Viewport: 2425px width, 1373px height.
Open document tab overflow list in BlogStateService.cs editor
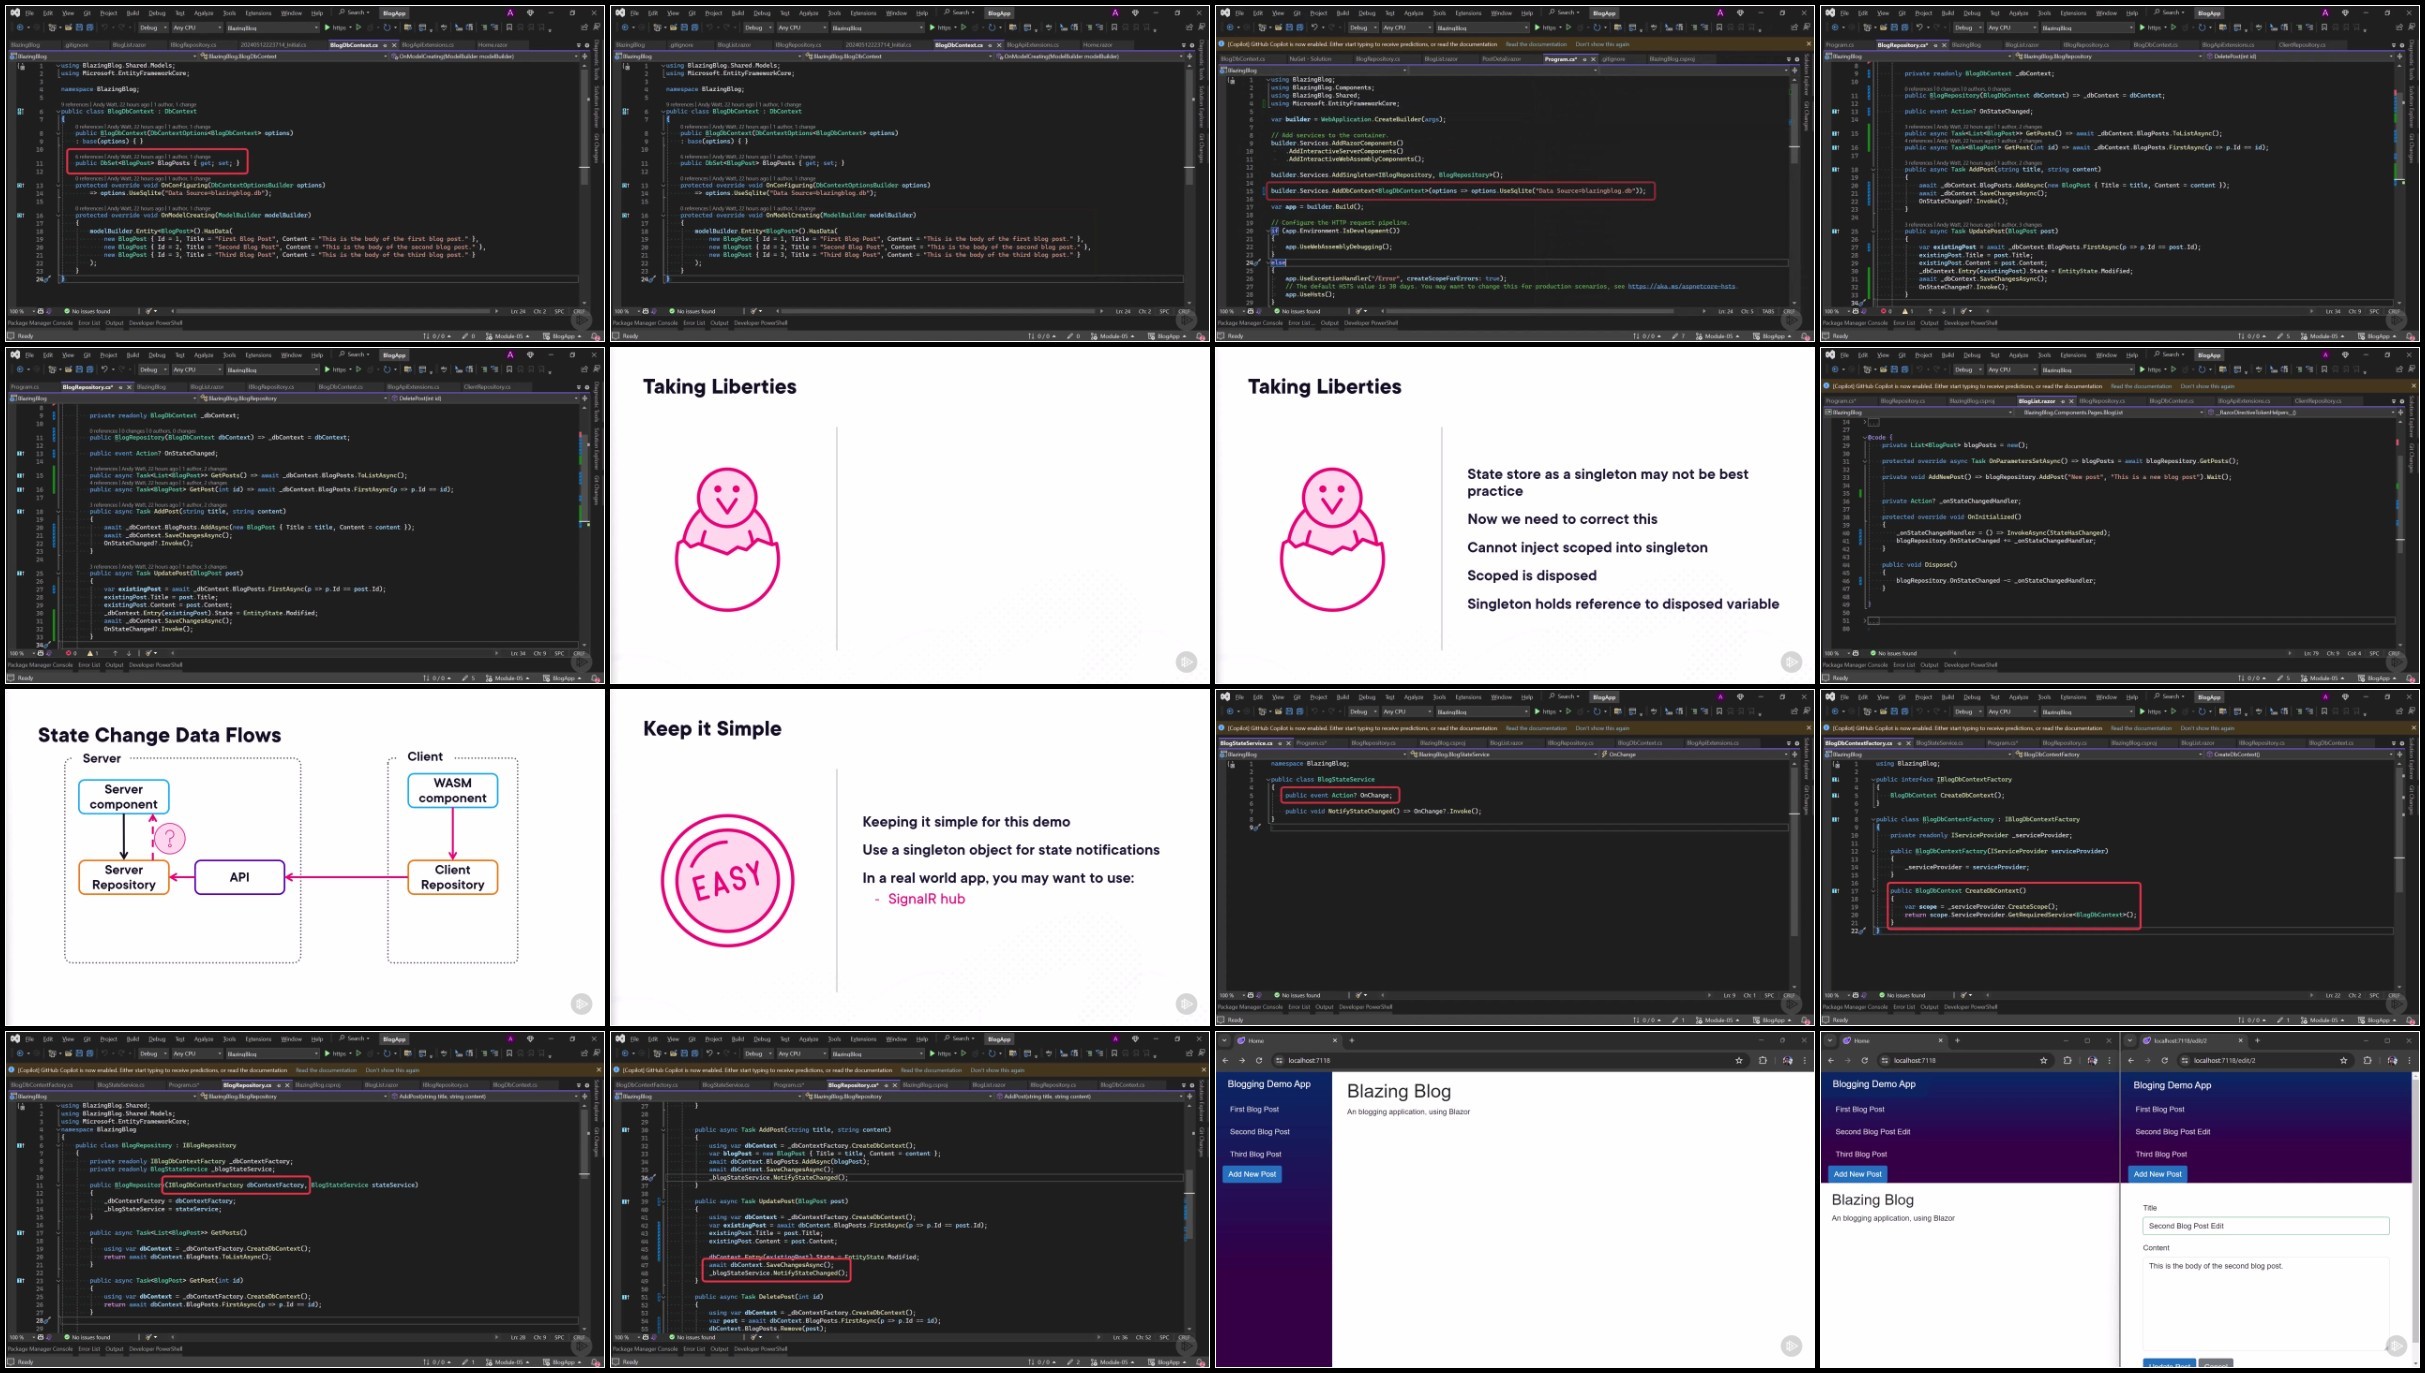pyautogui.click(x=1788, y=743)
